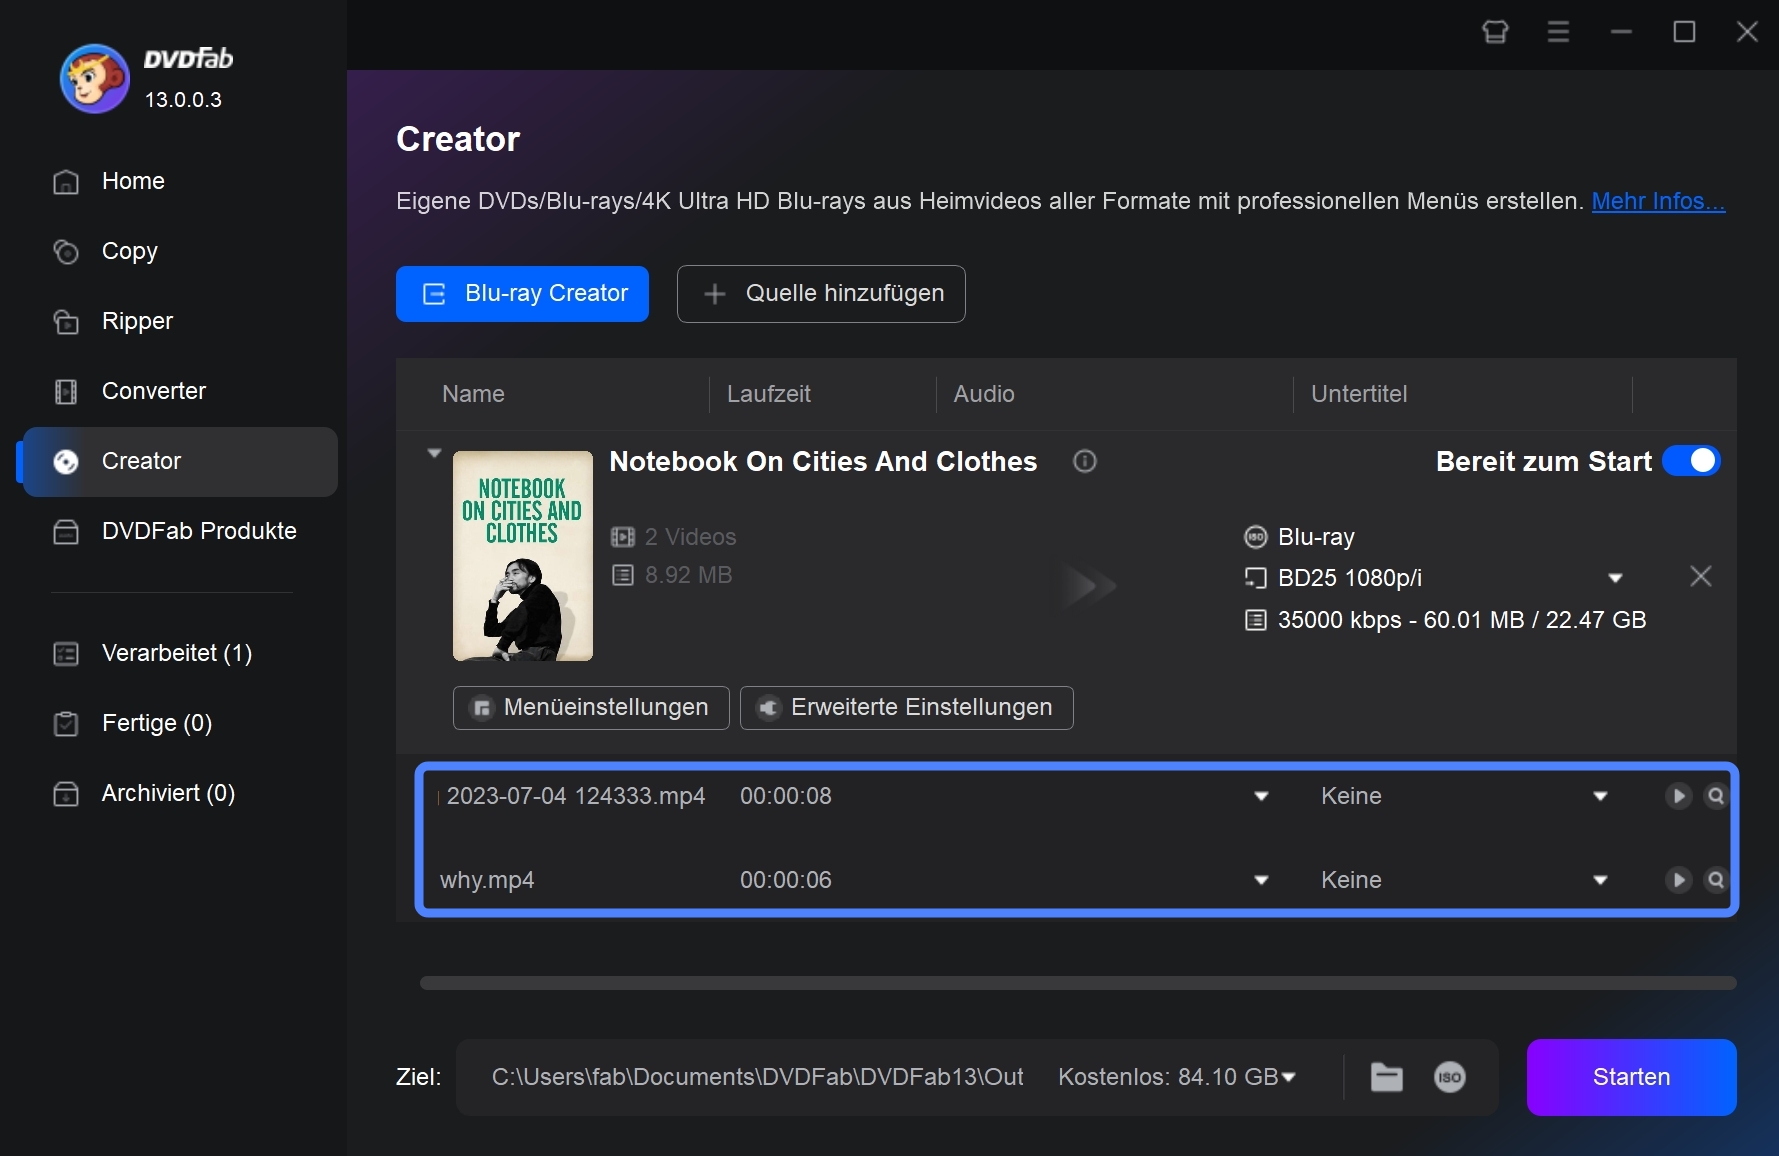Open Erweiterte Einstellungen

pos(907,708)
